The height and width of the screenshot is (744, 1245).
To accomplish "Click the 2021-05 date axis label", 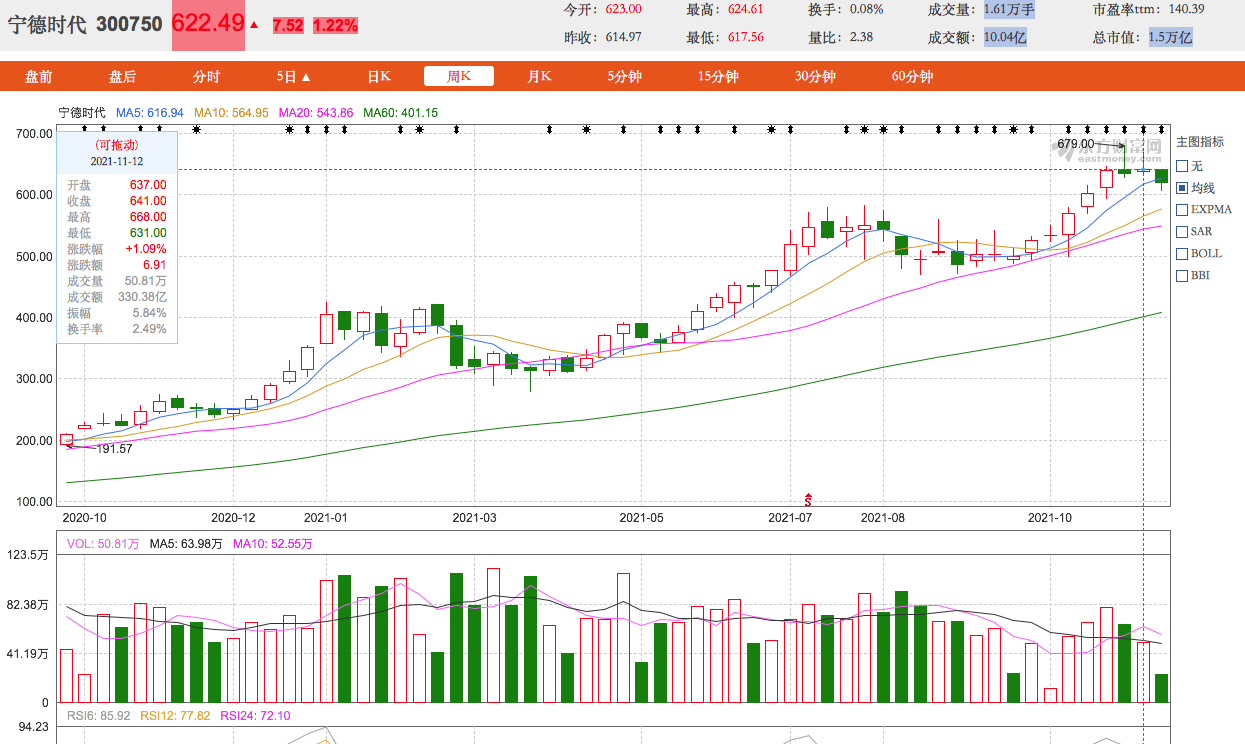I will (641, 518).
